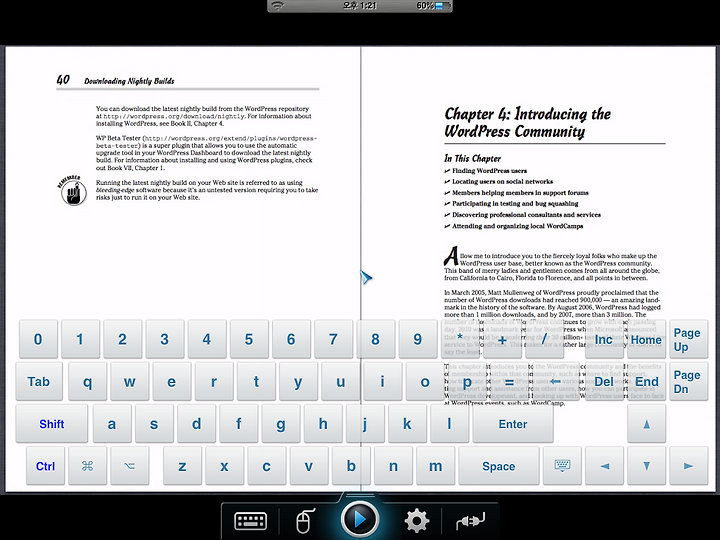Tap the Wi-Fi status icon

[x=278, y=6]
